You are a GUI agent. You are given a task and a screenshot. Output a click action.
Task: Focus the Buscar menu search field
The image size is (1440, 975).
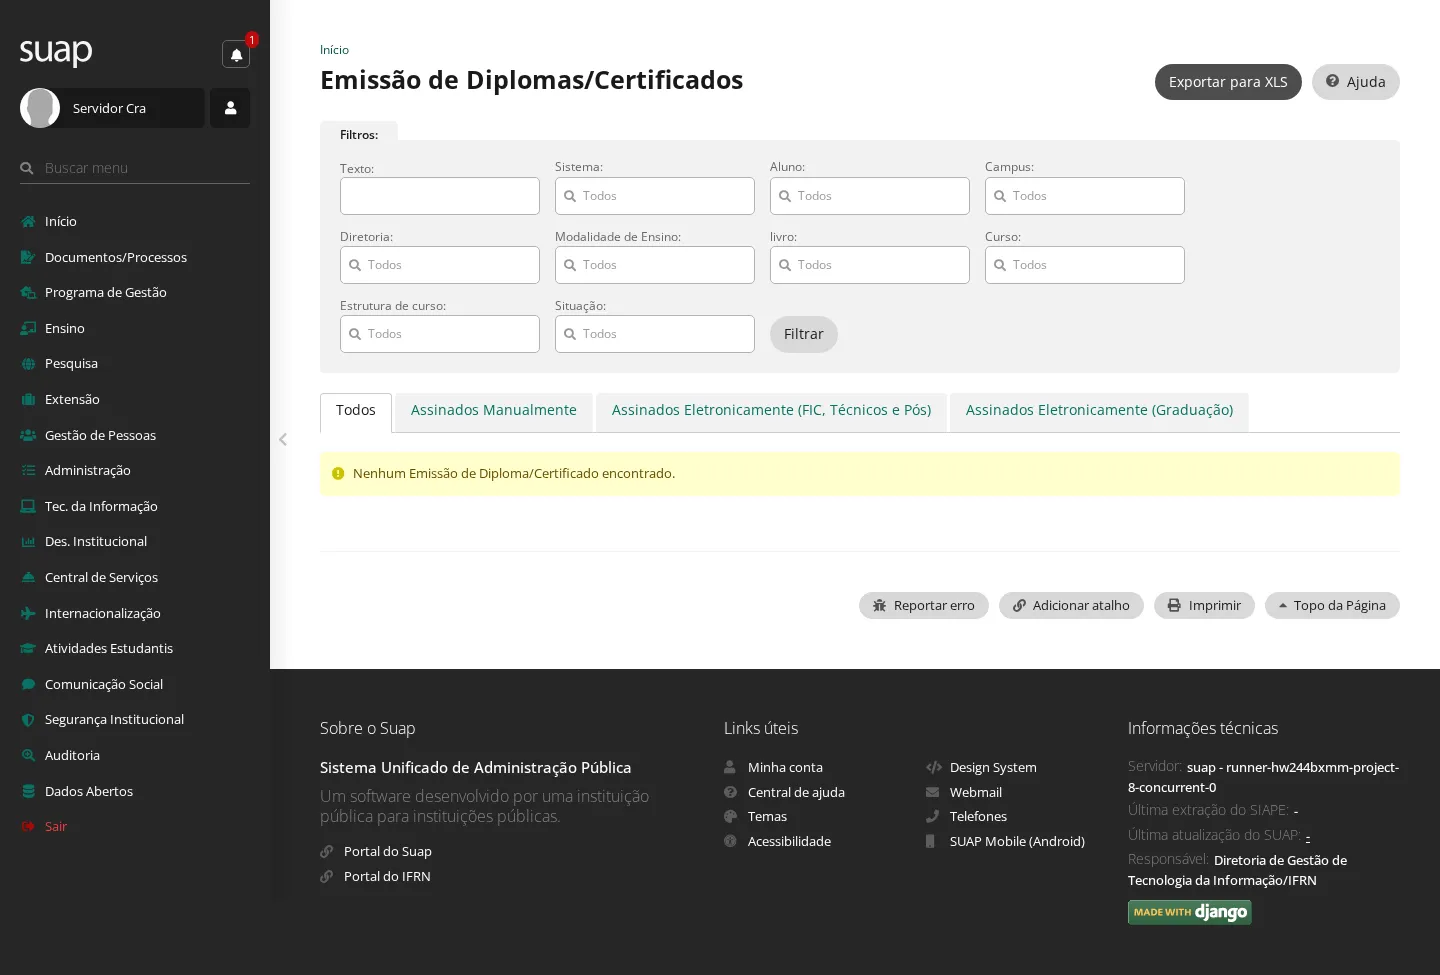tap(135, 168)
